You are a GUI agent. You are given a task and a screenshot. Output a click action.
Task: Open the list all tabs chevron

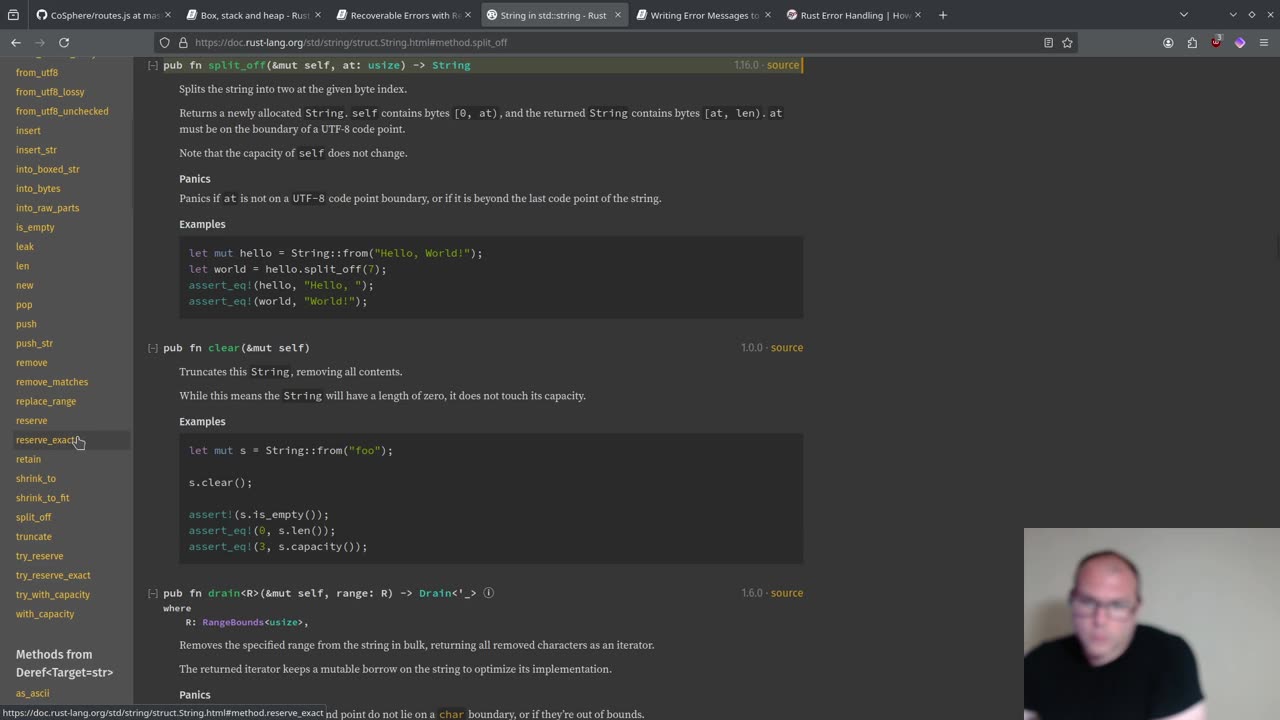[x=1184, y=15]
